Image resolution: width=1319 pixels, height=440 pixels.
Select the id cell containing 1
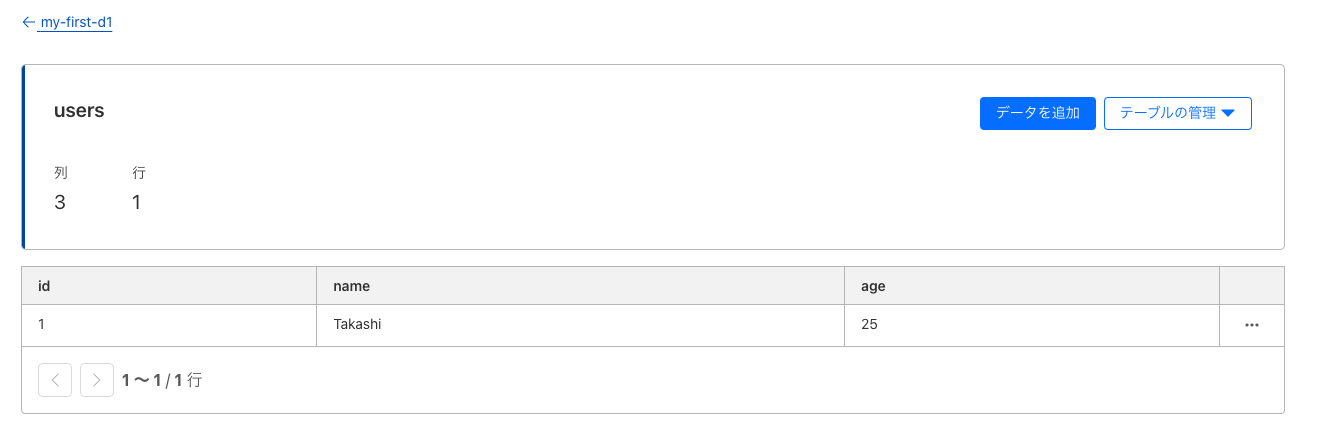pos(169,325)
